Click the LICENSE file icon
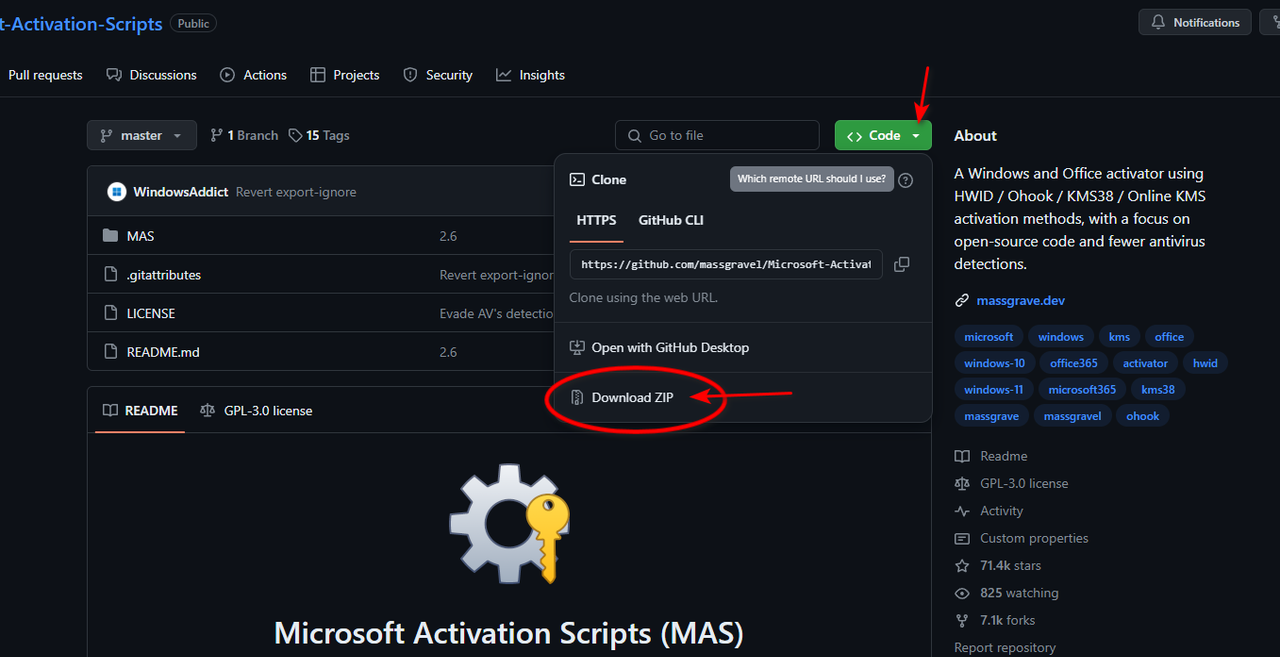This screenshot has width=1280, height=657. click(110, 313)
